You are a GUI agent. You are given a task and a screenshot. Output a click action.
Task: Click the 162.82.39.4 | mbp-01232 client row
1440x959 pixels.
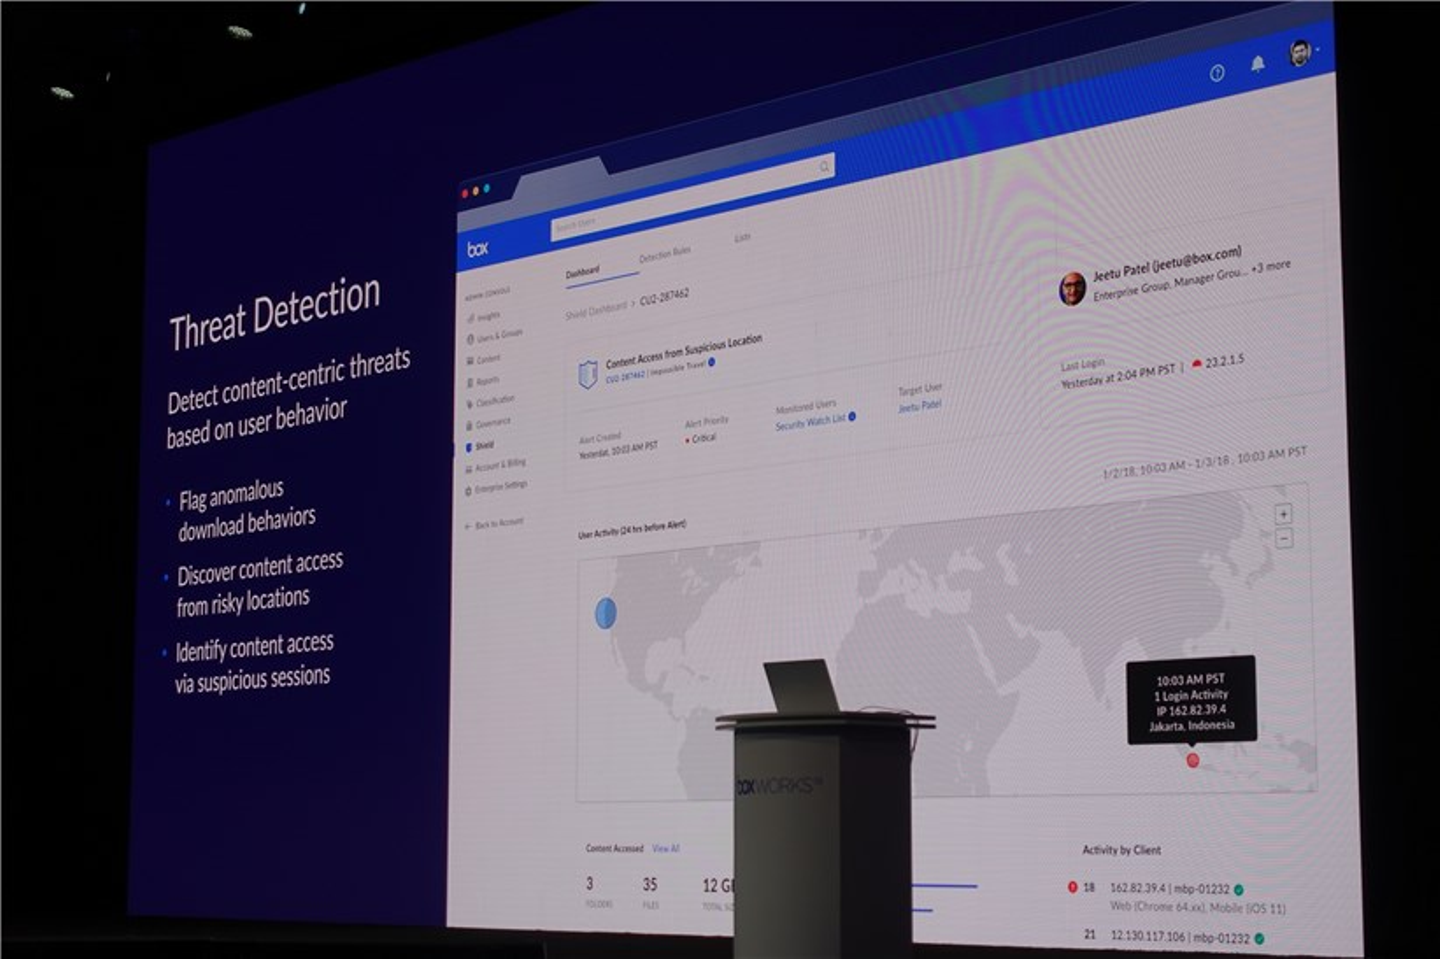pyautogui.click(x=1169, y=888)
